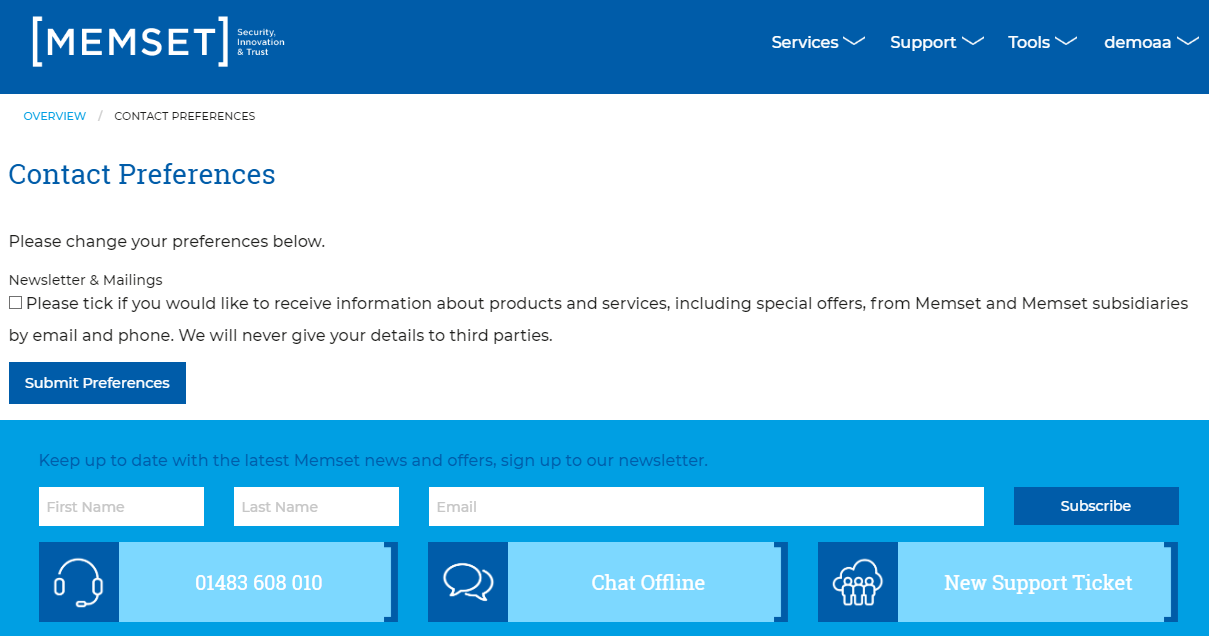Click the Newsletter & Mailings label
Viewport: 1209px width, 636px height.
[x=85, y=280]
